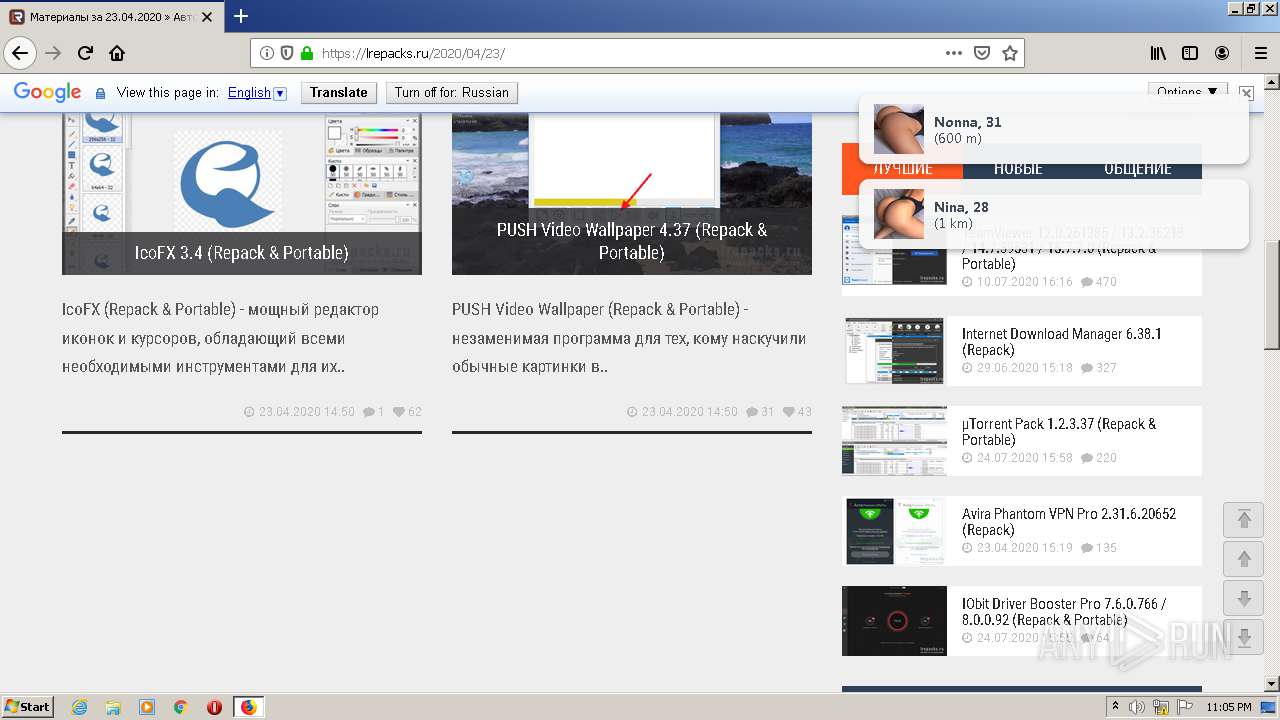Reload the current page

click(x=85, y=53)
